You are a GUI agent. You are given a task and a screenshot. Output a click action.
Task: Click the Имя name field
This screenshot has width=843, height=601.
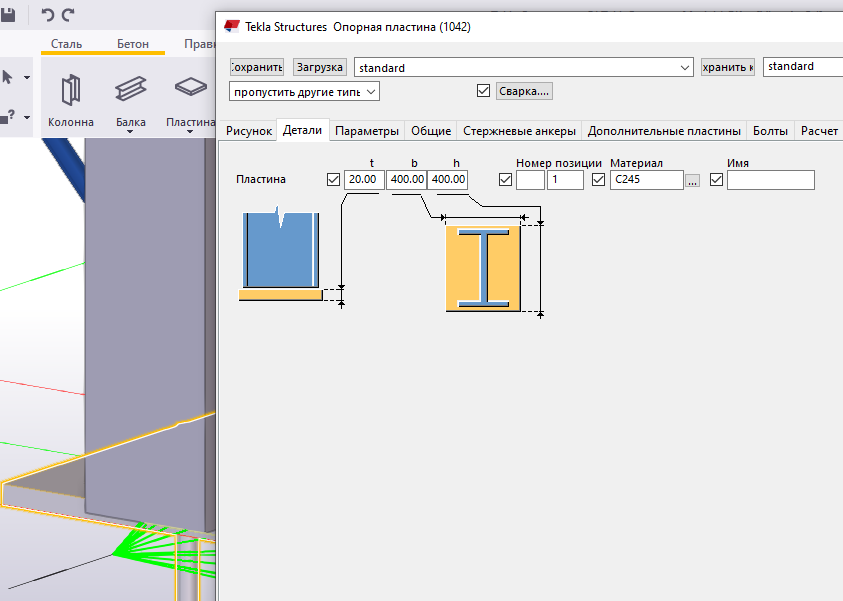(x=770, y=180)
